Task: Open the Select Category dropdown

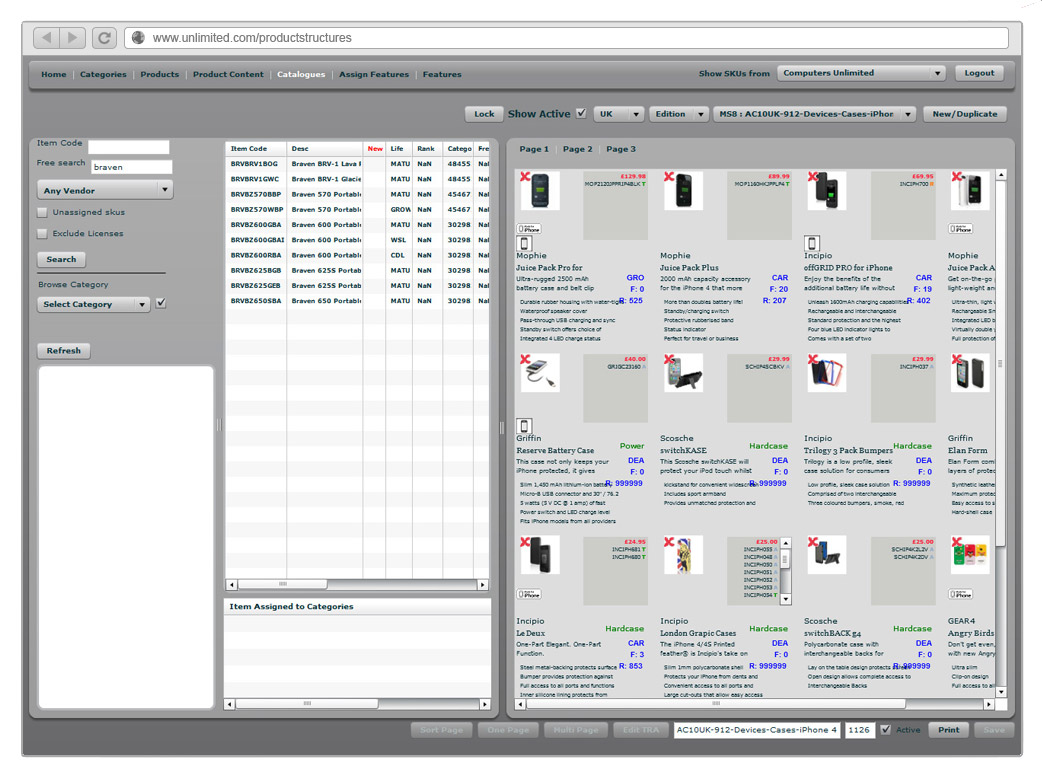Action: click(94, 304)
